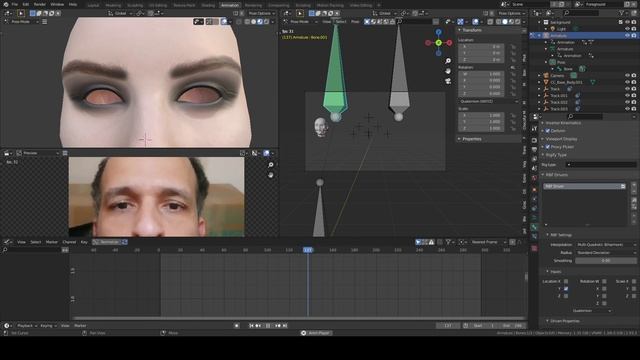Open the File menu

(15, 4)
